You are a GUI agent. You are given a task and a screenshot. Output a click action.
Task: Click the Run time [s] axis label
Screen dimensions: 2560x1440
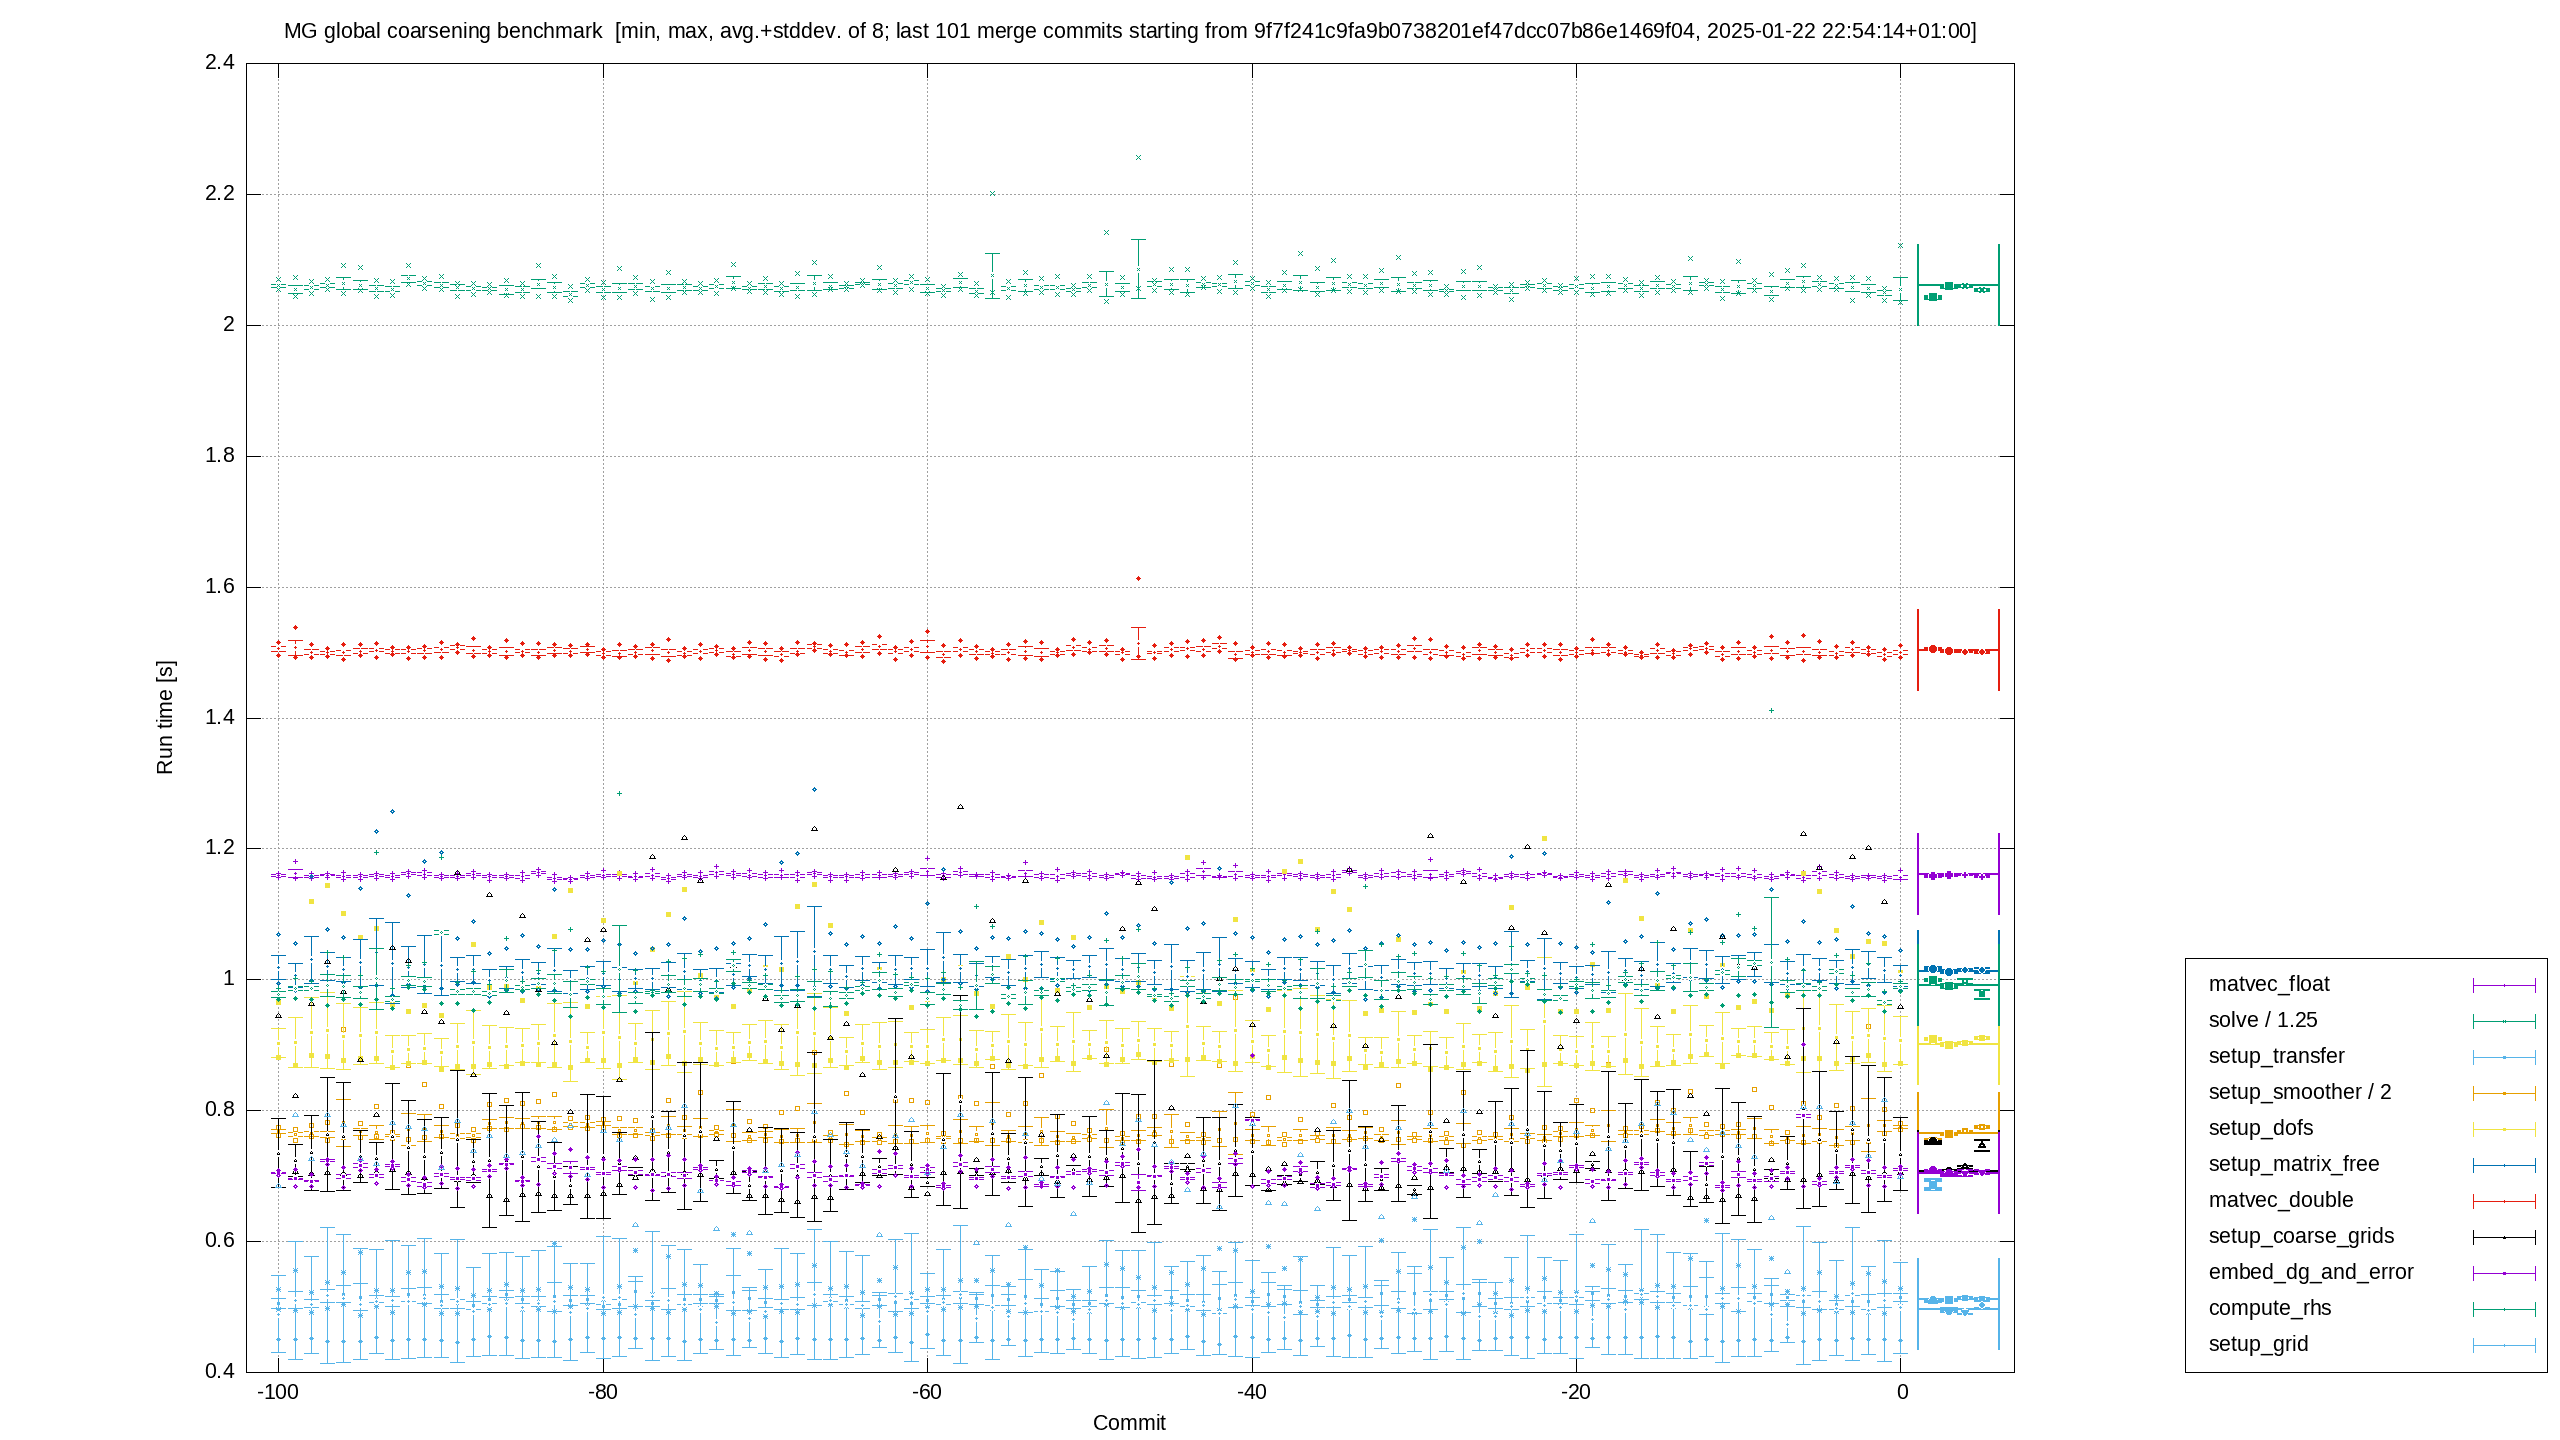tap(165, 717)
